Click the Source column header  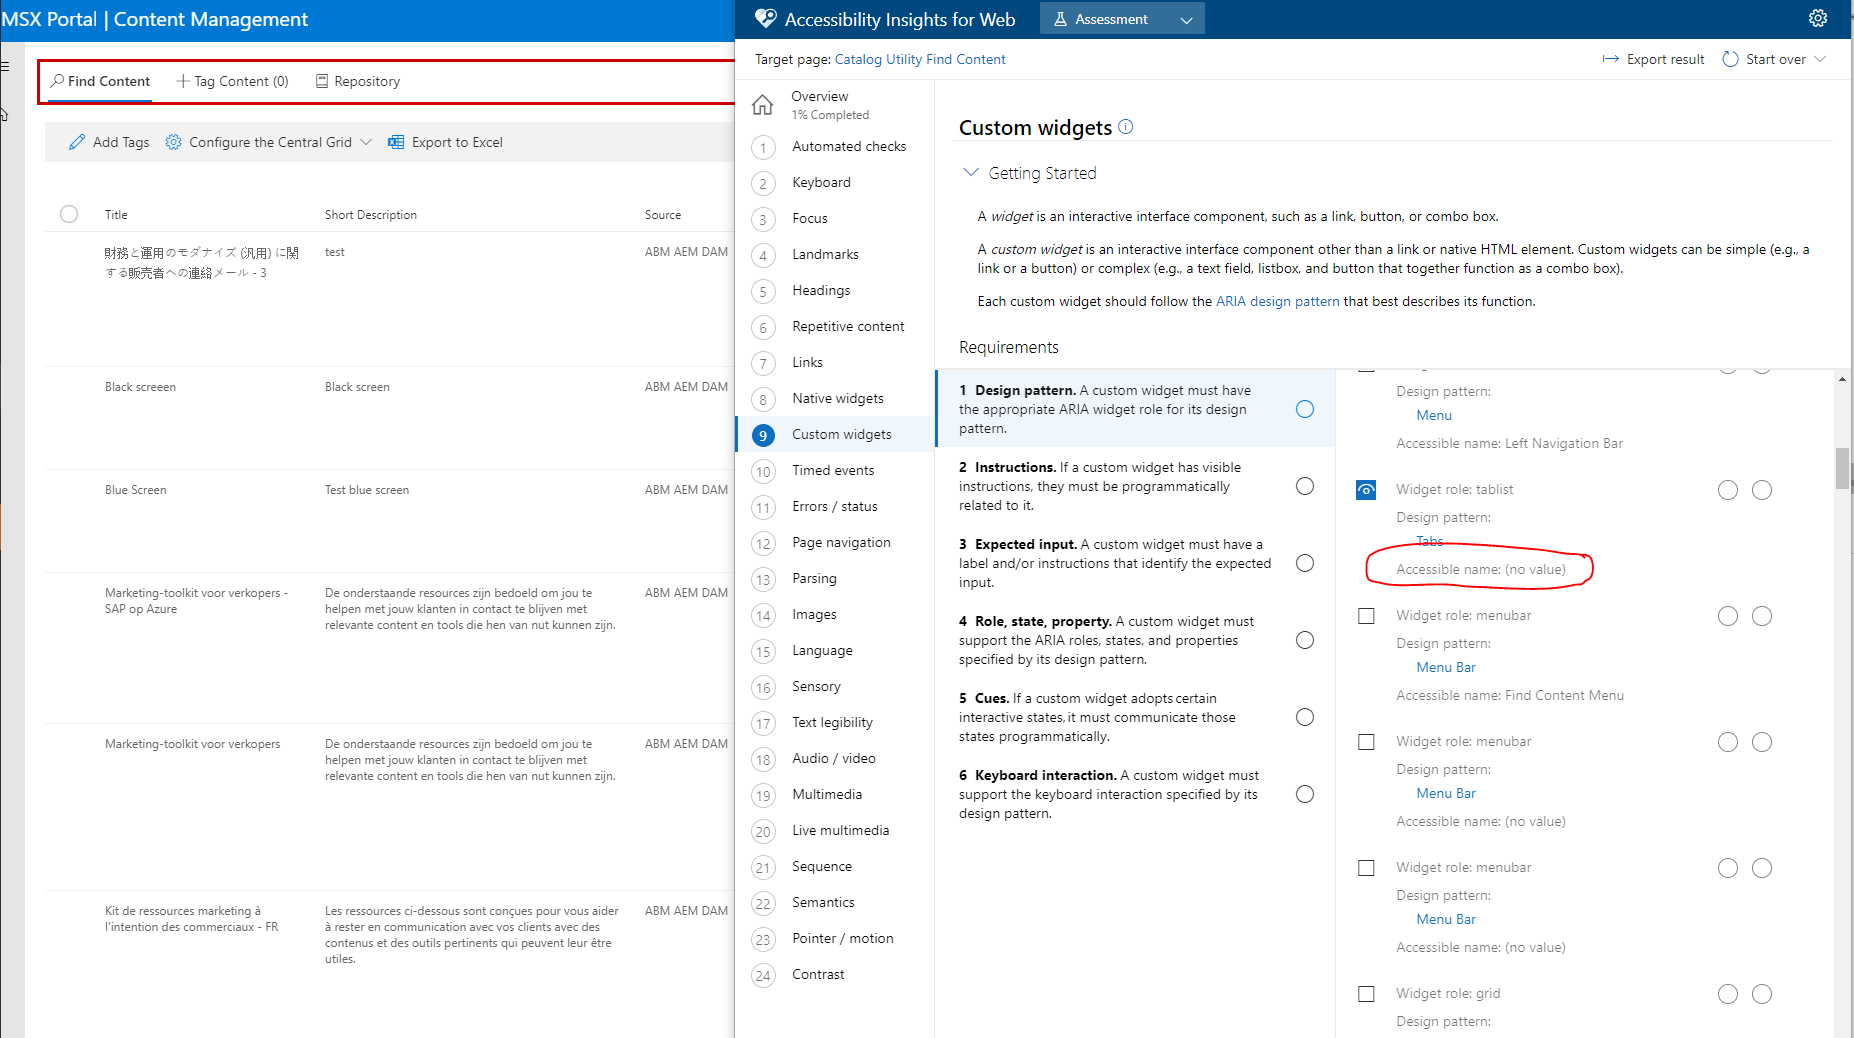tap(663, 214)
